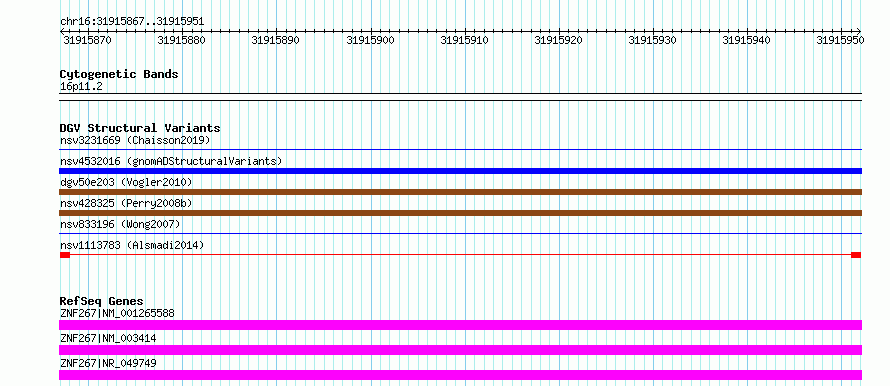Open the dgv50e203 (Vogler2010) variant label

[x=126, y=182]
